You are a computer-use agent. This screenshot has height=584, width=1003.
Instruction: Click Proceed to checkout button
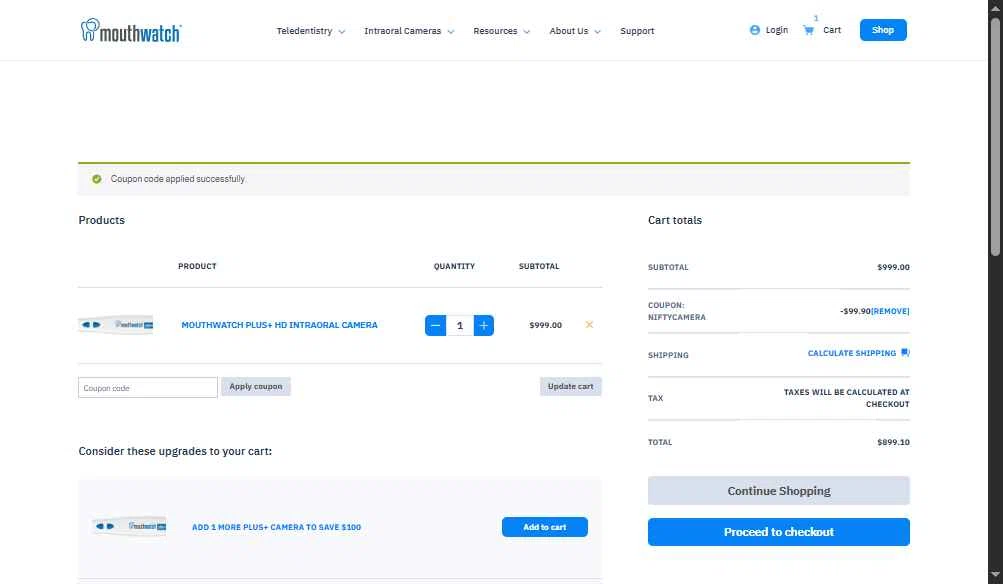[x=778, y=532]
